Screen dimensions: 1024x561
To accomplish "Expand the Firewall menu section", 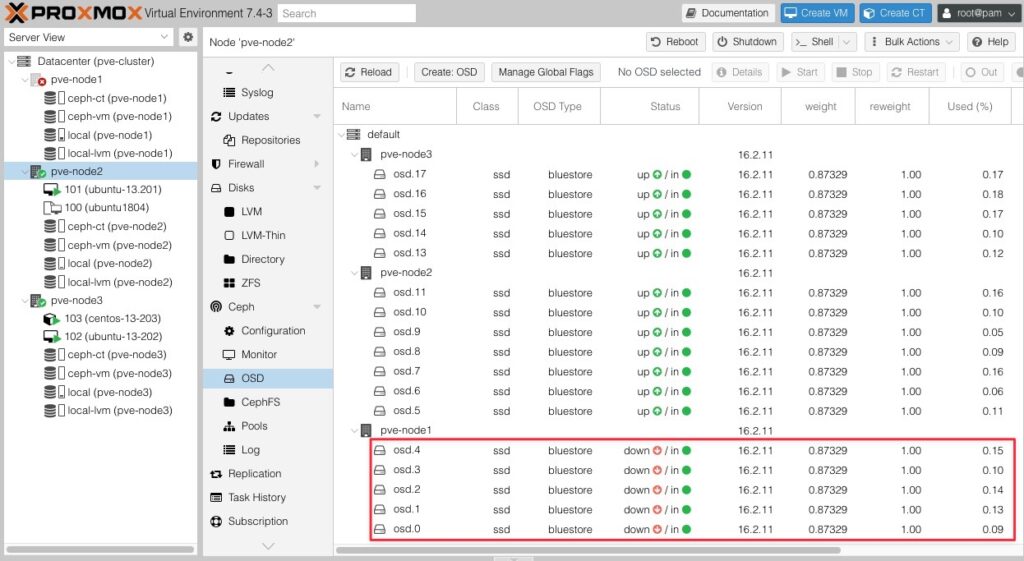I will pos(317,164).
